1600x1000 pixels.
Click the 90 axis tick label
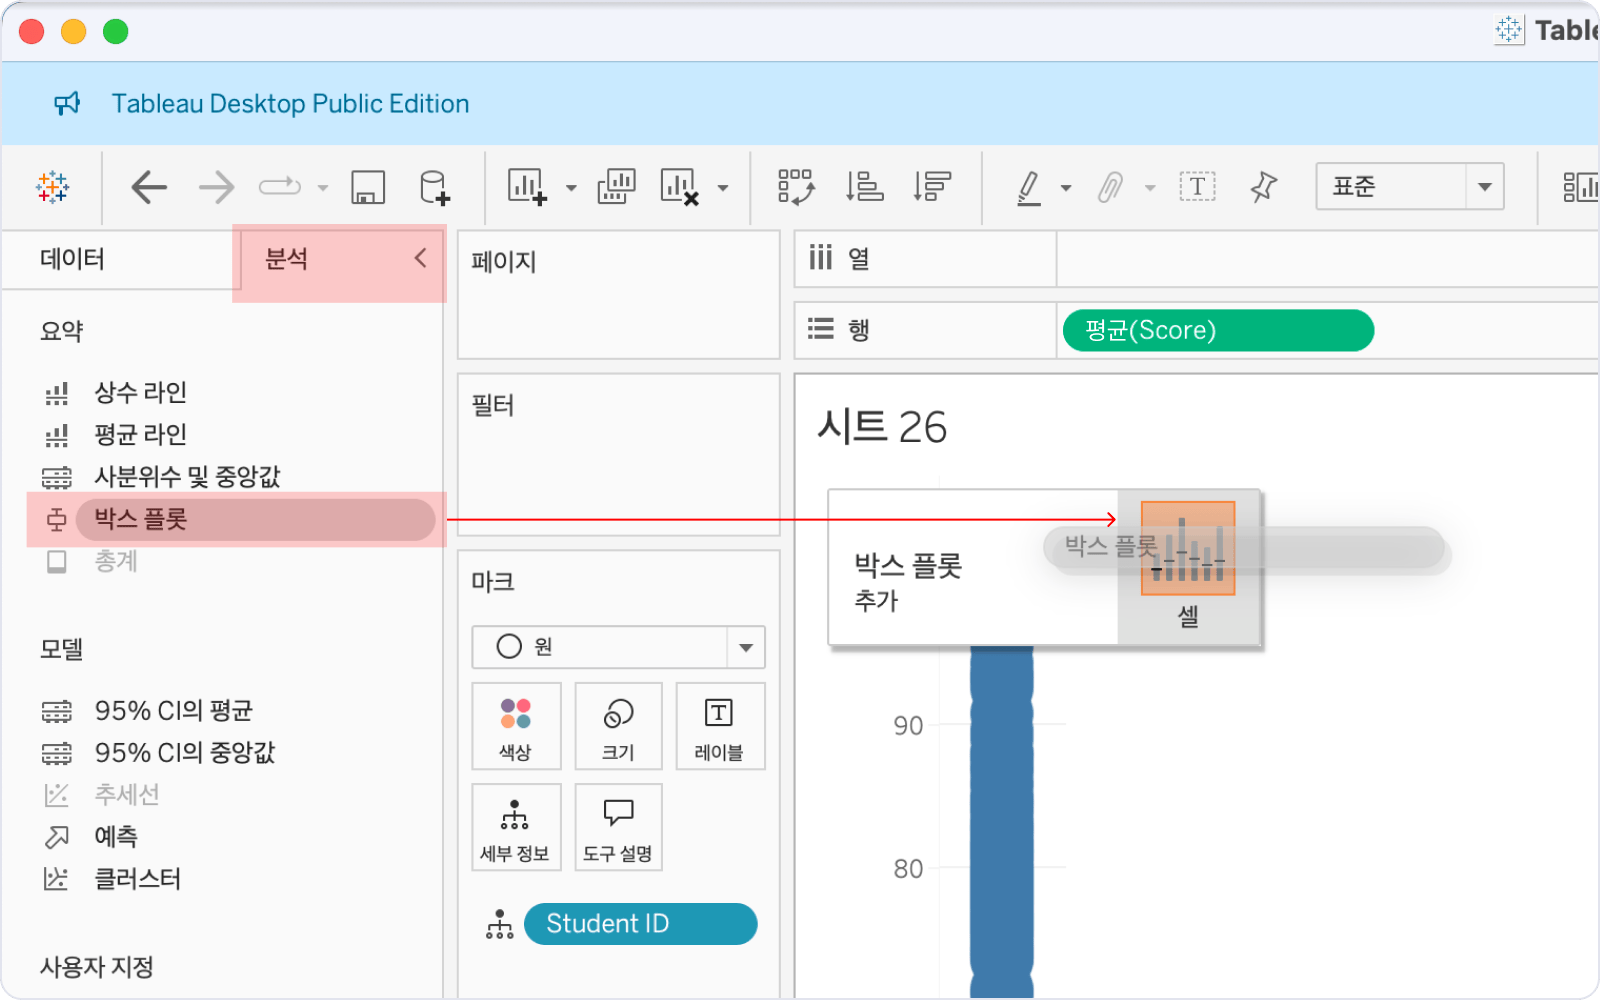908,726
